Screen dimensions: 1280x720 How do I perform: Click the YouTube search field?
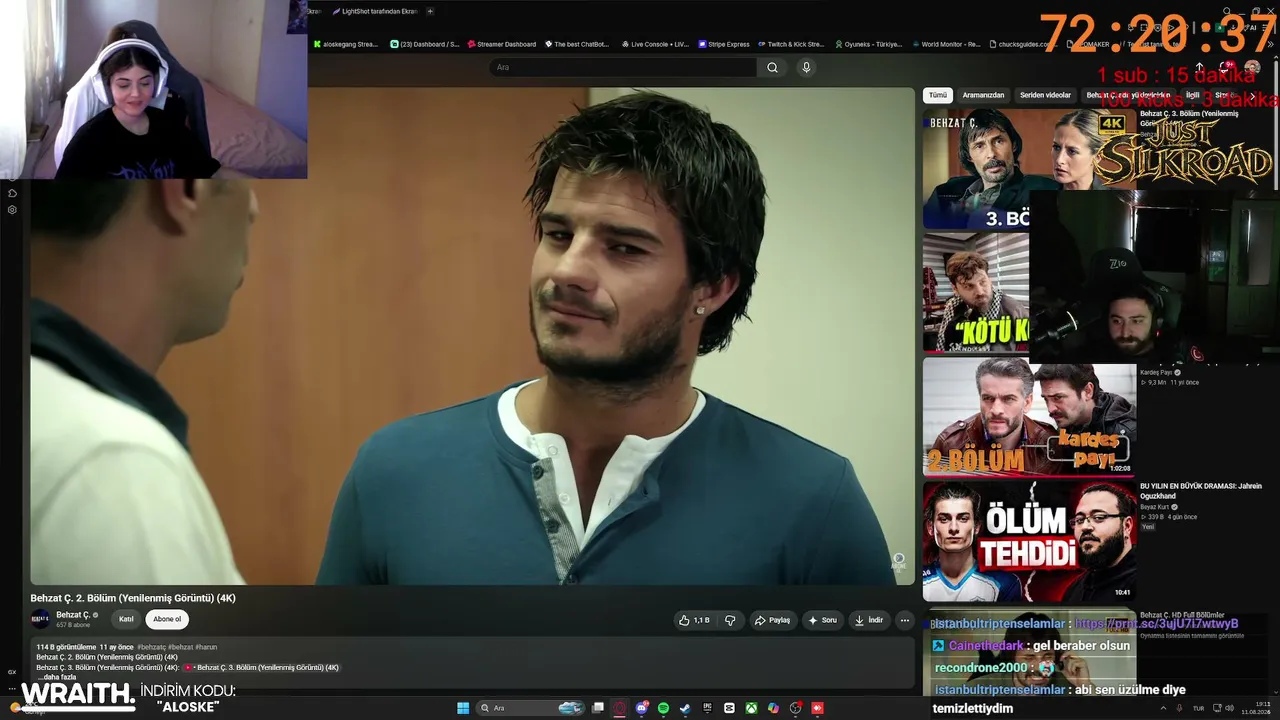point(623,67)
